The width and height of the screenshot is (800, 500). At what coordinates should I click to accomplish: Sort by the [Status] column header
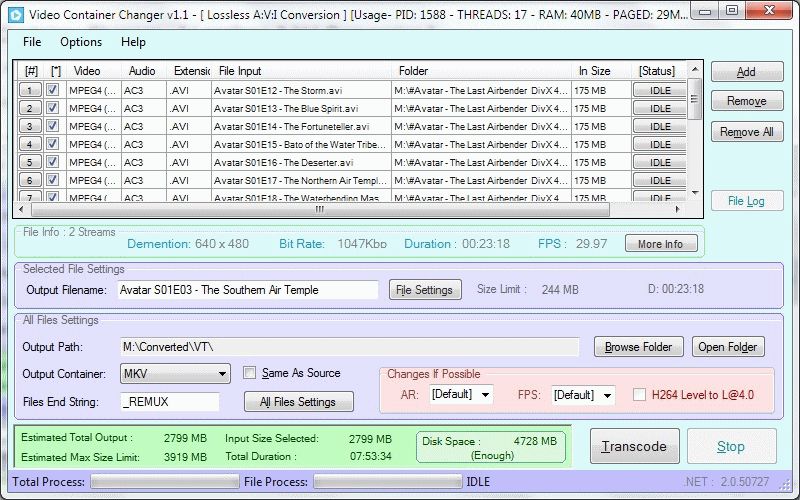[658, 71]
